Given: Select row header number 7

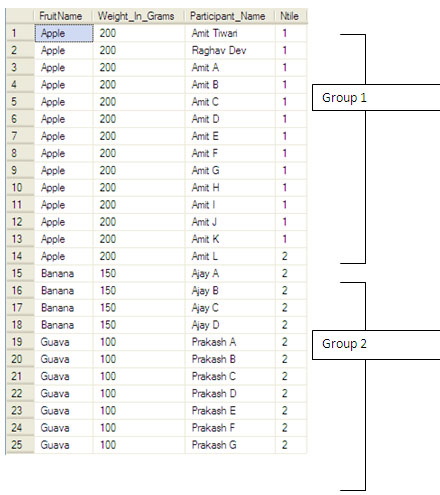Looking at the screenshot, I should [x=20, y=136].
